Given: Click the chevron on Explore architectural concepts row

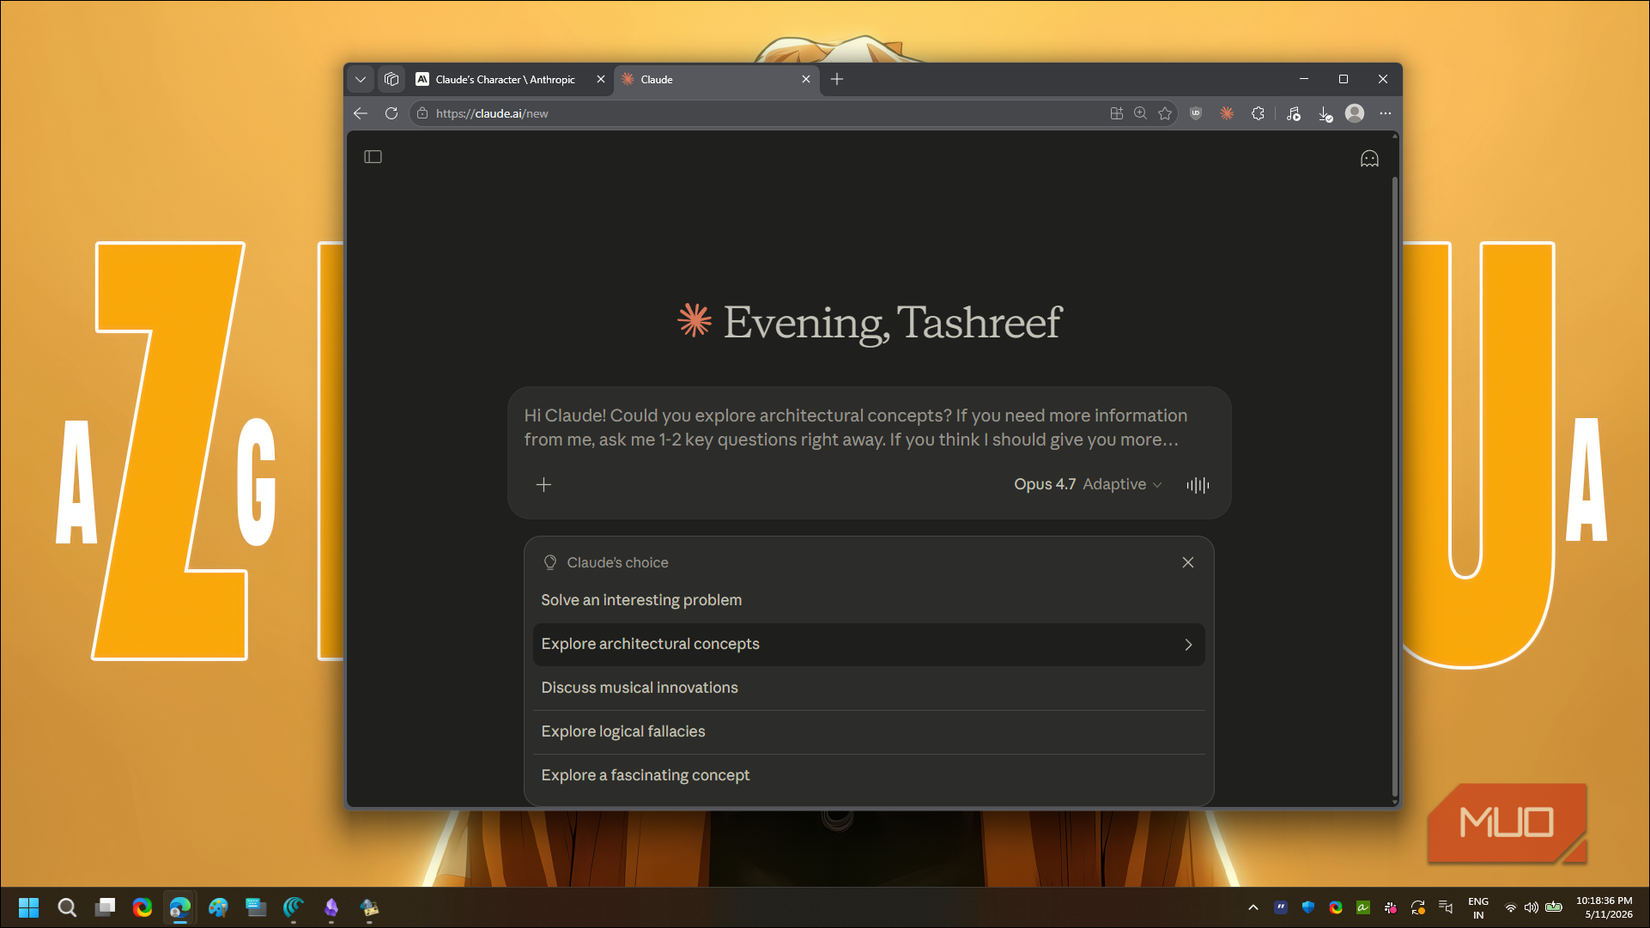Looking at the screenshot, I should click(1188, 645).
